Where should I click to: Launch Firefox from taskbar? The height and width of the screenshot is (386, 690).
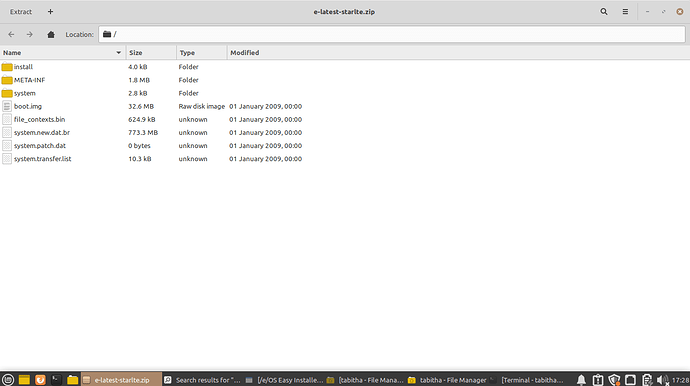pos(40,379)
